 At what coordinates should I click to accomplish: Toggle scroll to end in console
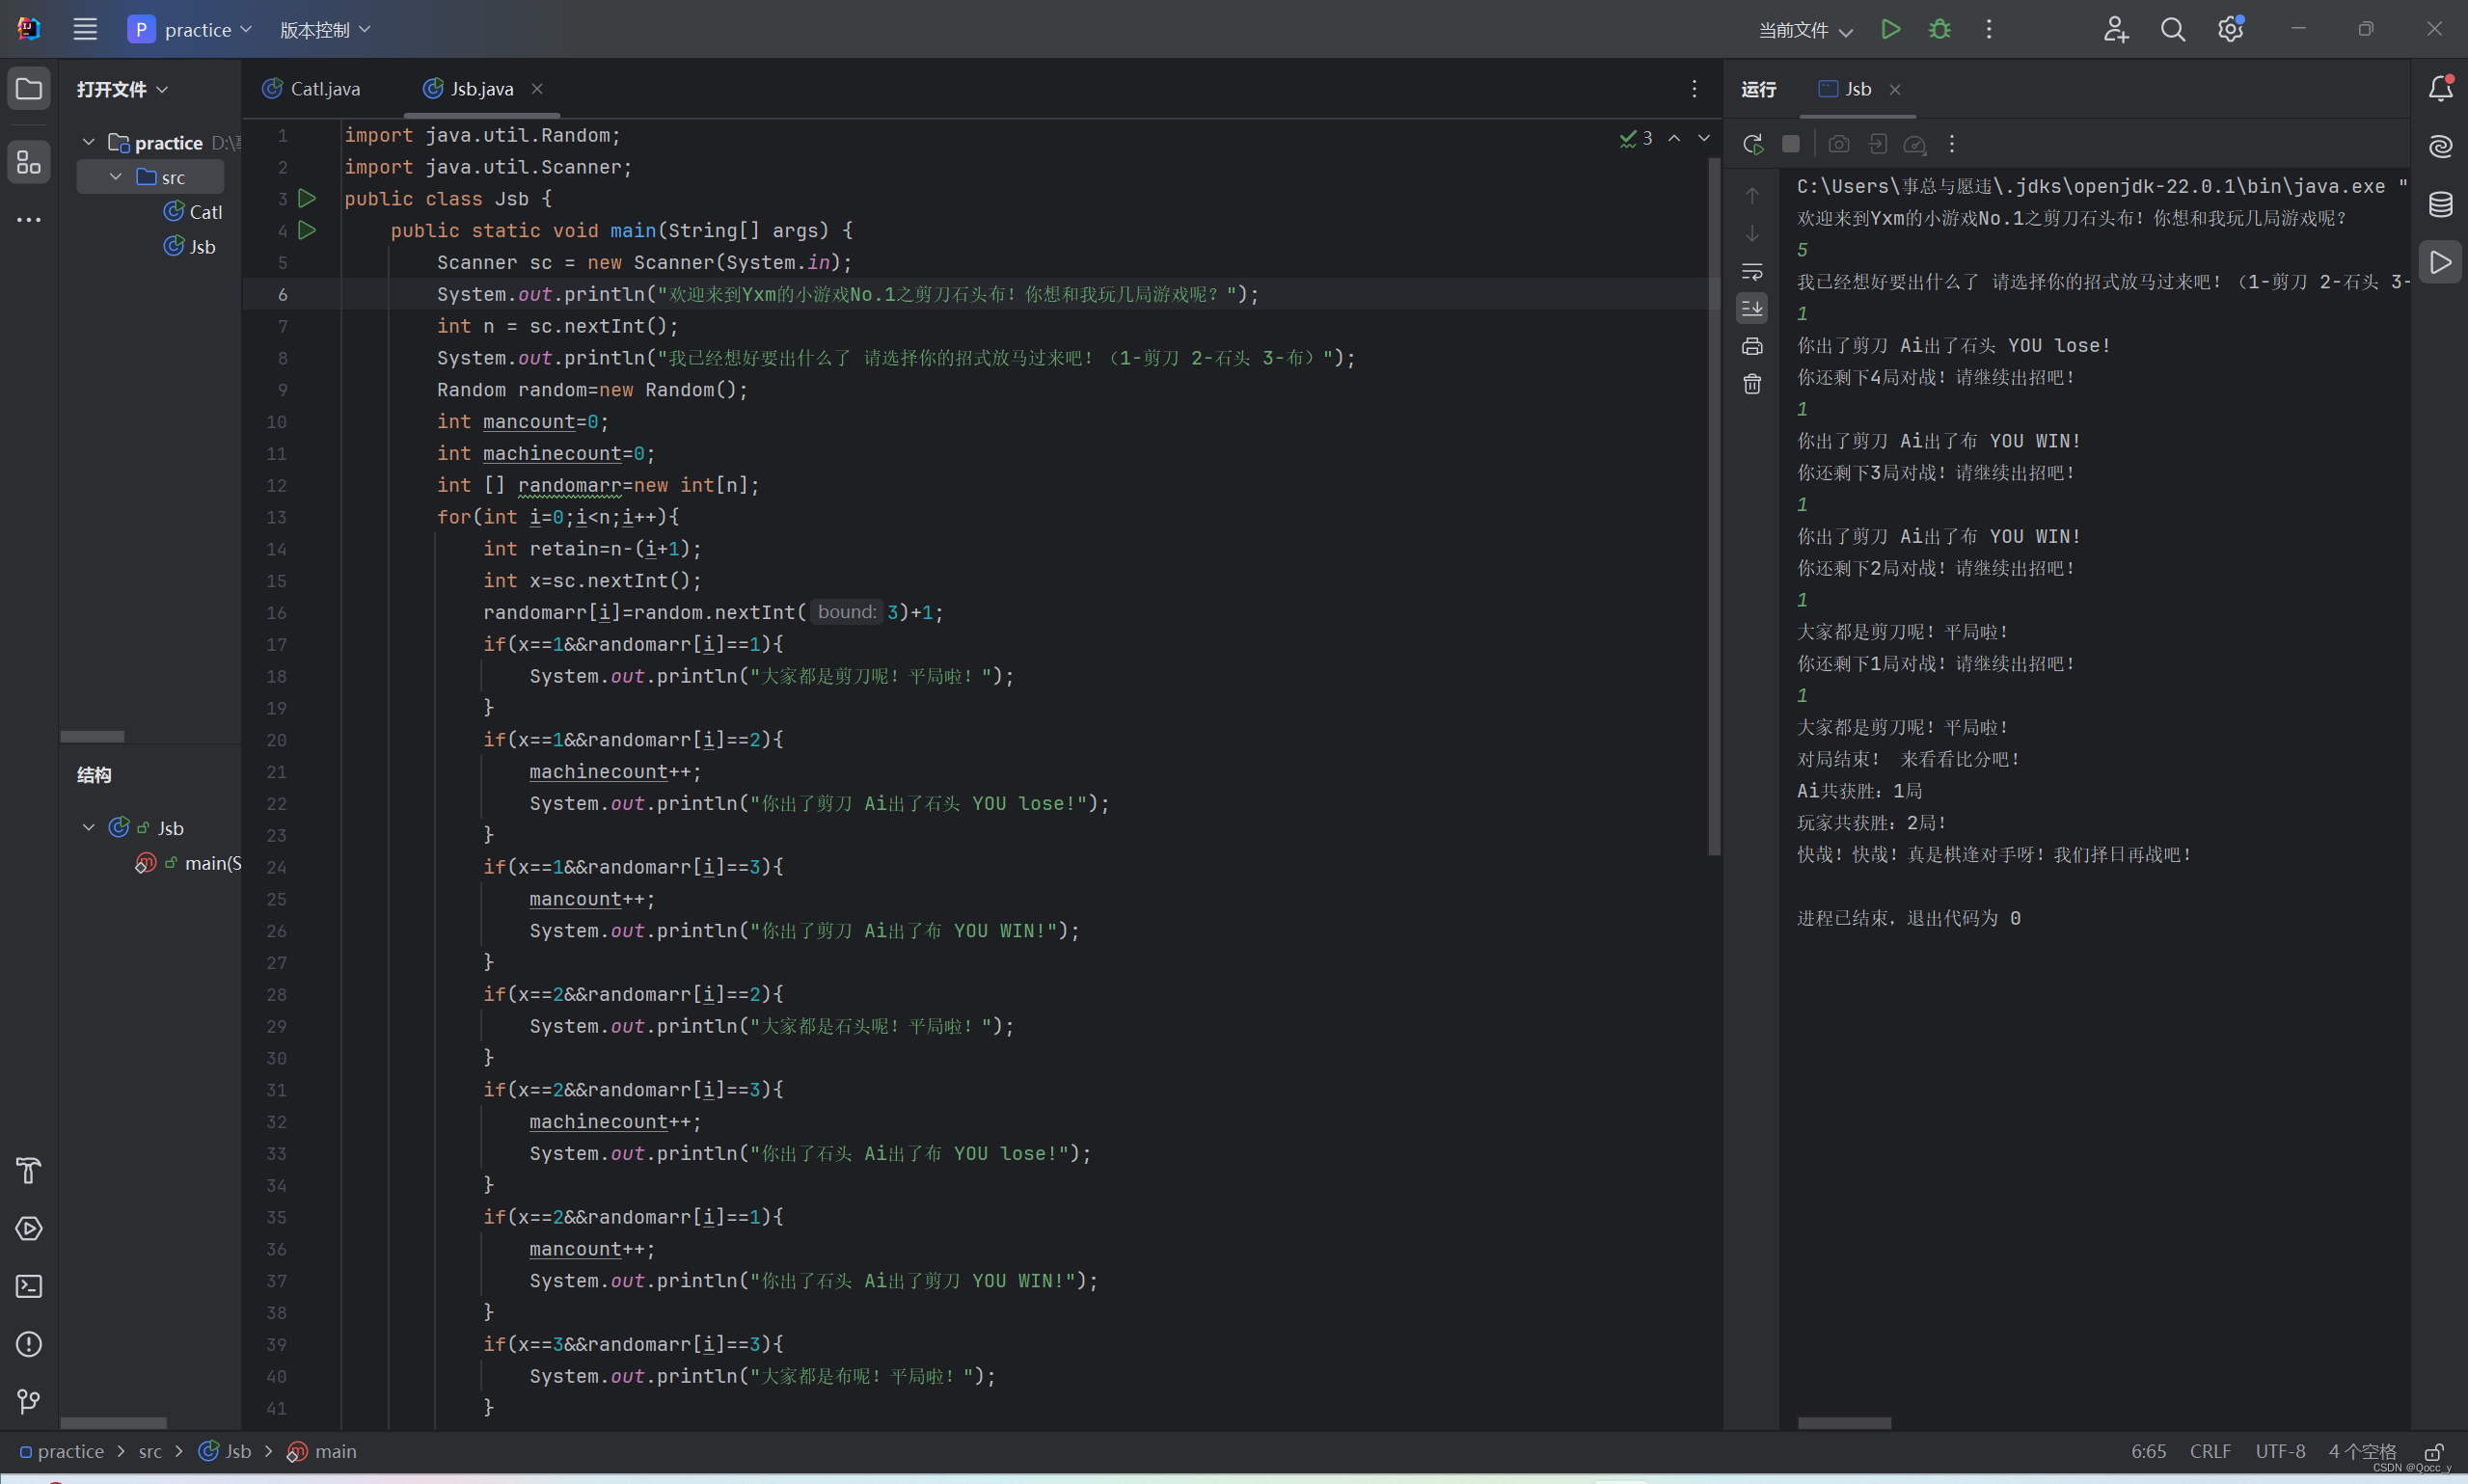click(1752, 308)
